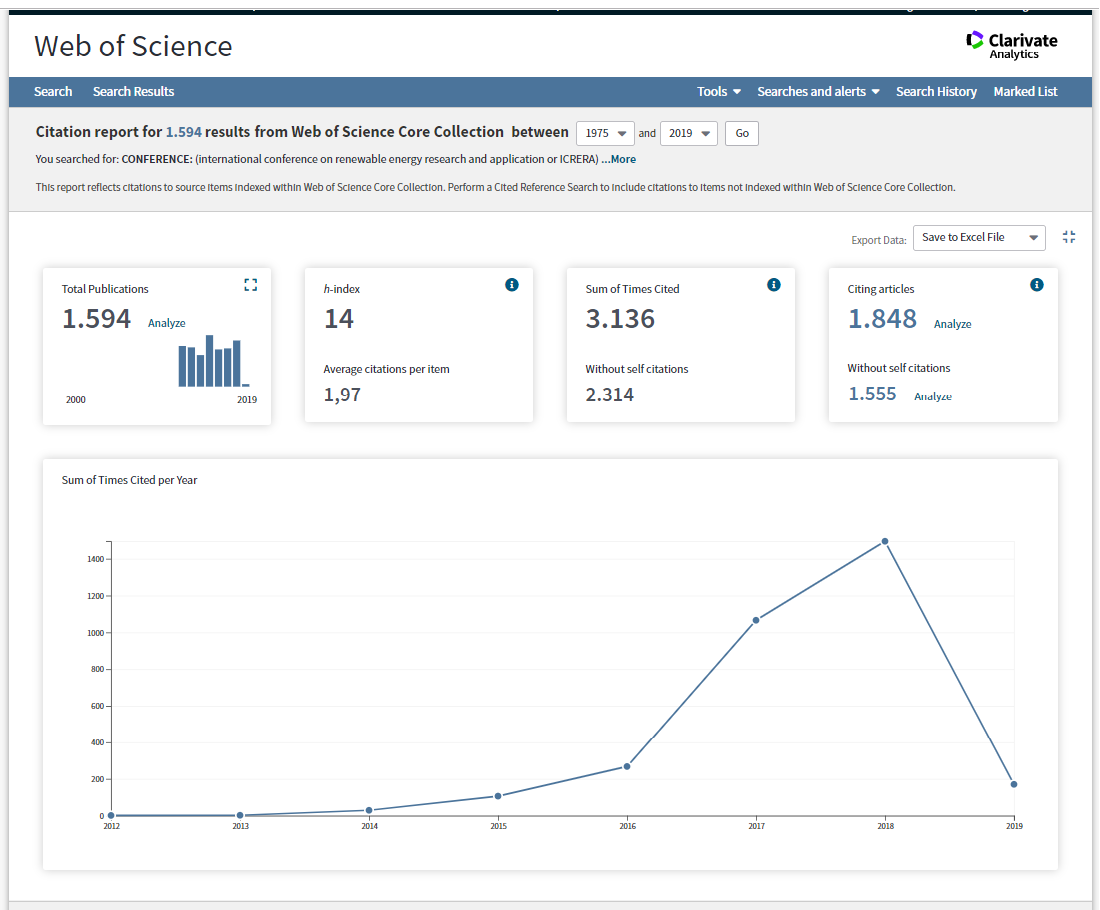1100x910 pixels.
Task: Click the 1.555 citing articles value
Action: (873, 394)
